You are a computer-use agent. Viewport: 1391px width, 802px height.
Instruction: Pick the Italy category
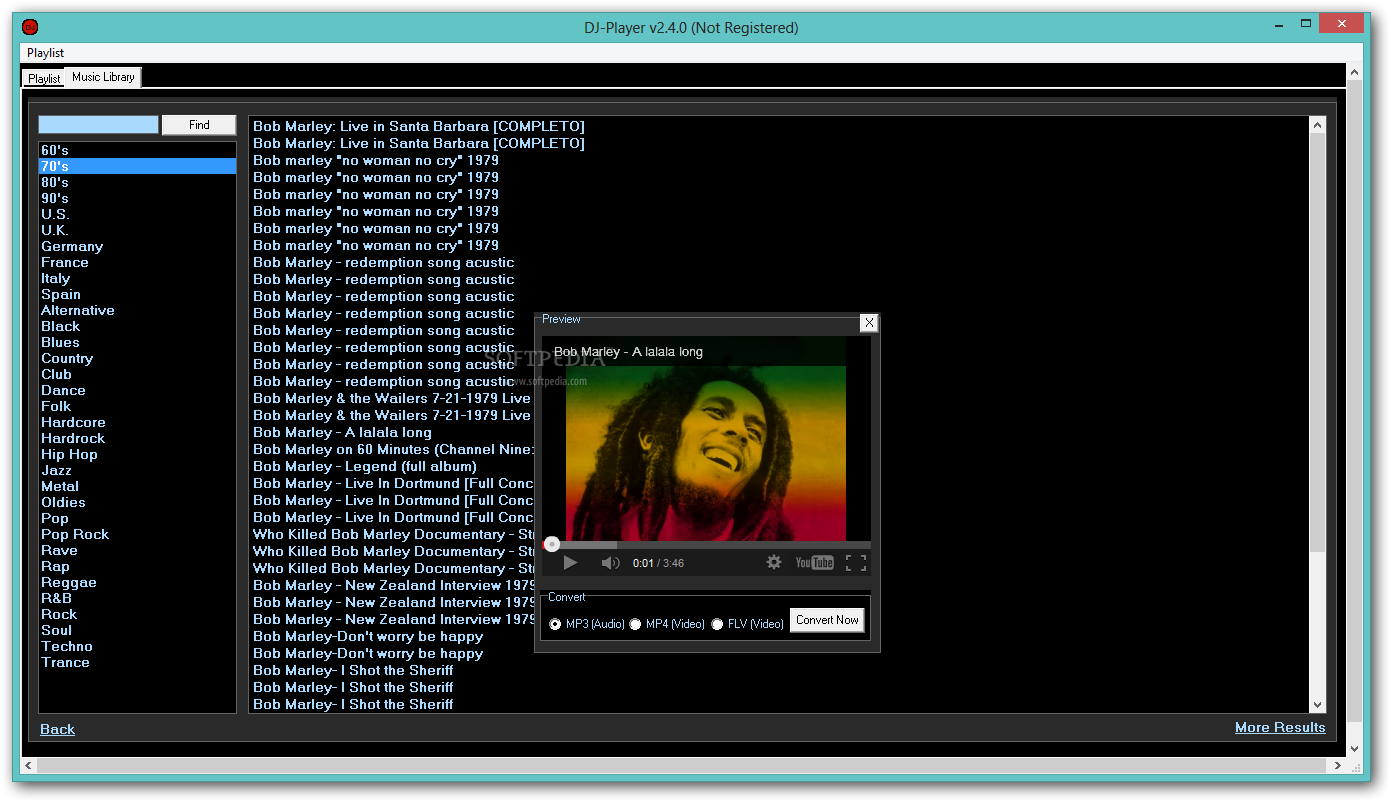137,278
